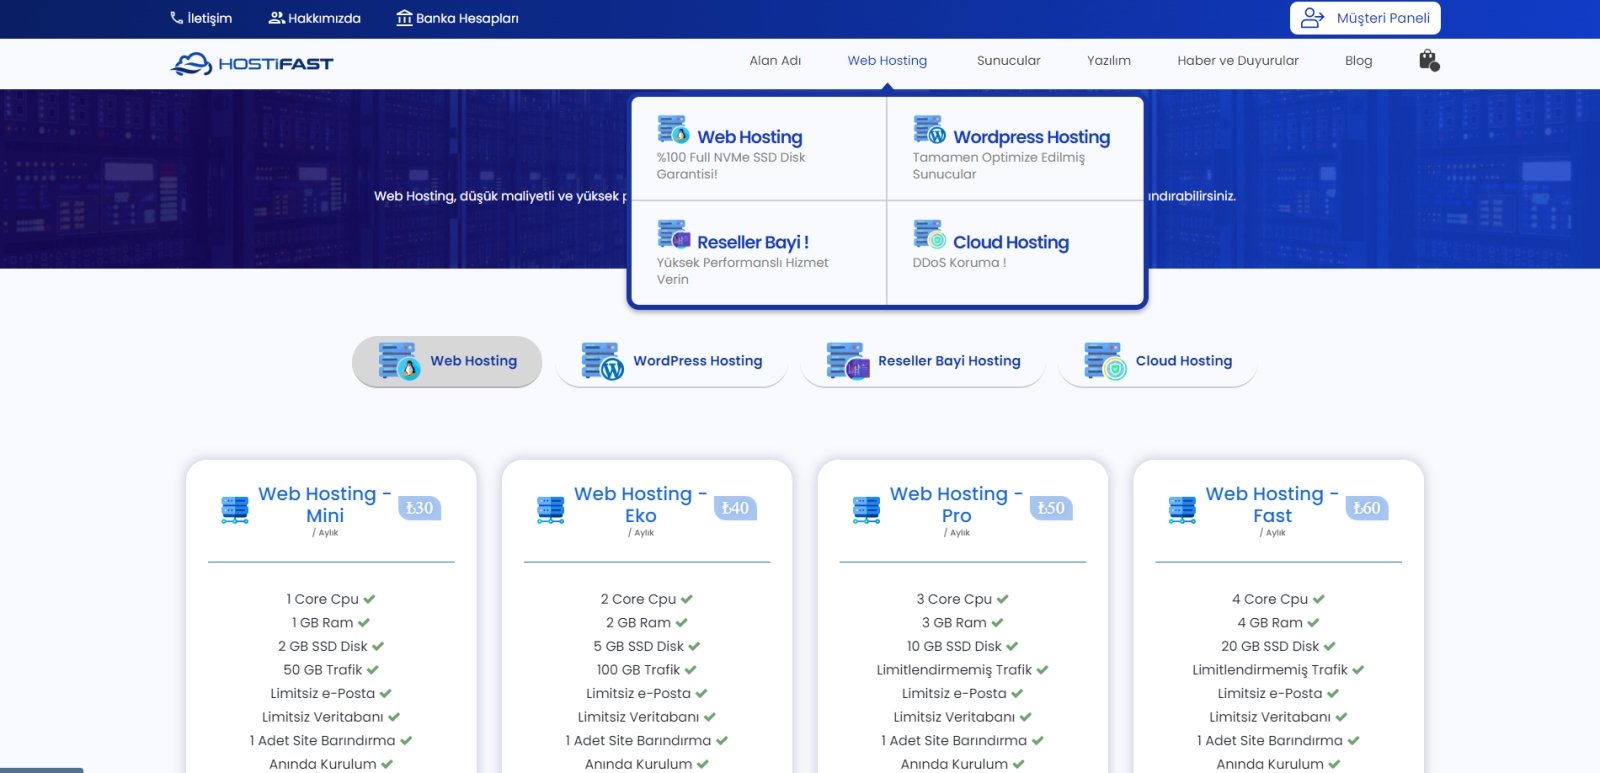Click the Web Hosting - Fast title
This screenshot has width=1600, height=773.
[1272, 505]
